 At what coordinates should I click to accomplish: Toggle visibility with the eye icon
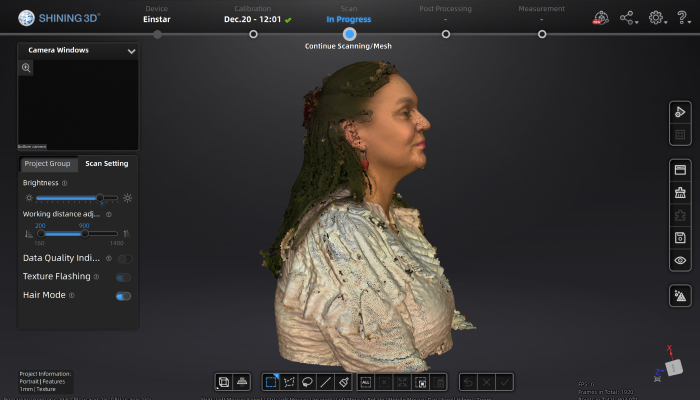pos(680,260)
